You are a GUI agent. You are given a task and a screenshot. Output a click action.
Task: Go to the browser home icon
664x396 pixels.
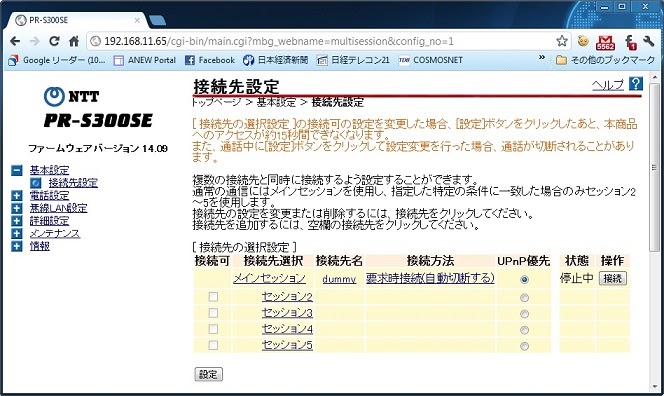[74, 41]
